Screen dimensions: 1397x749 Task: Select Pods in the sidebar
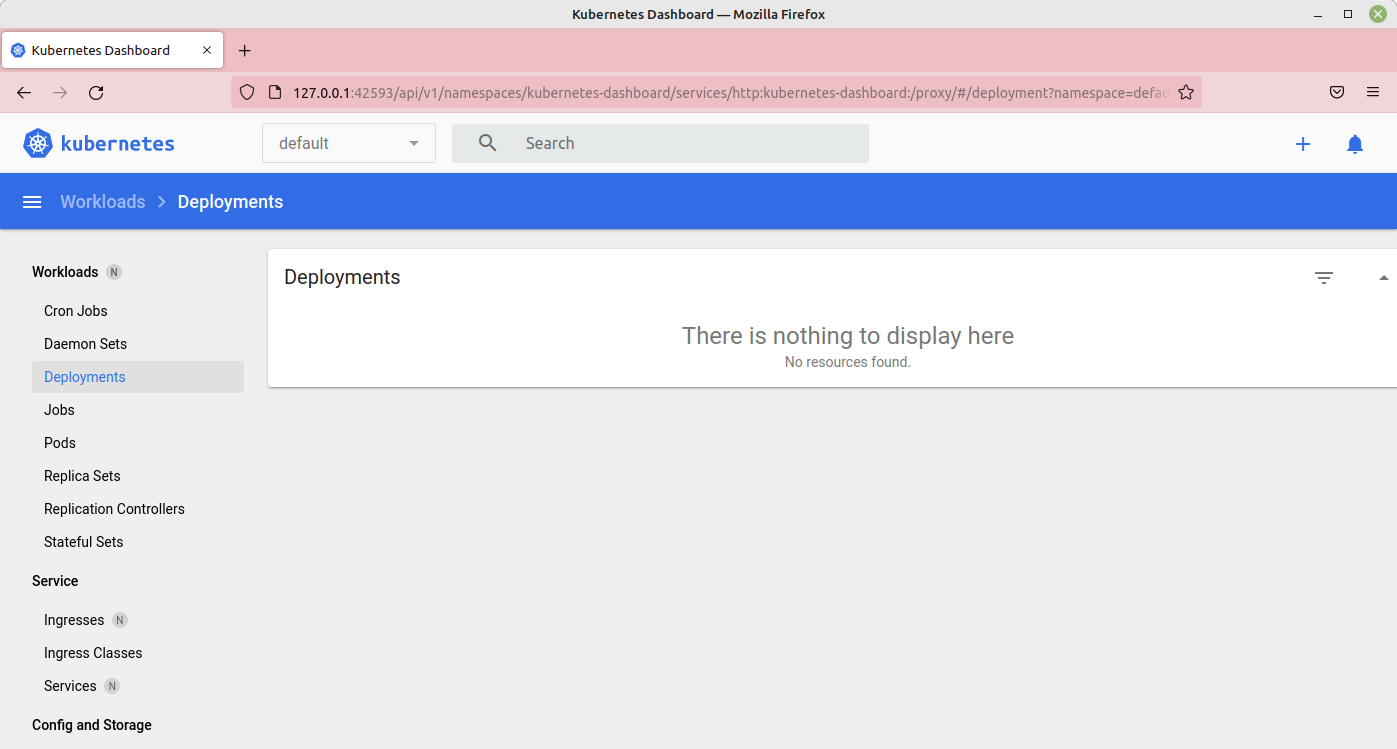[x=60, y=443]
